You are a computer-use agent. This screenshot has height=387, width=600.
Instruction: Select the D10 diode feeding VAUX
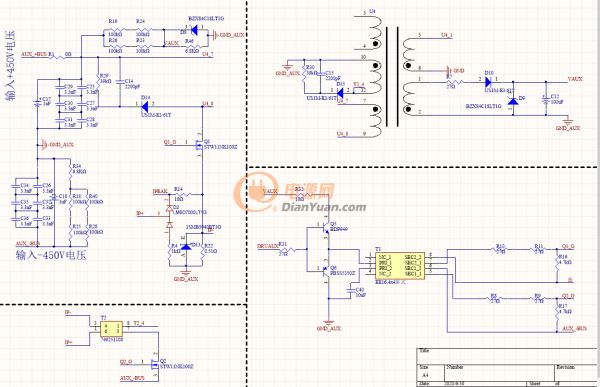pos(488,82)
